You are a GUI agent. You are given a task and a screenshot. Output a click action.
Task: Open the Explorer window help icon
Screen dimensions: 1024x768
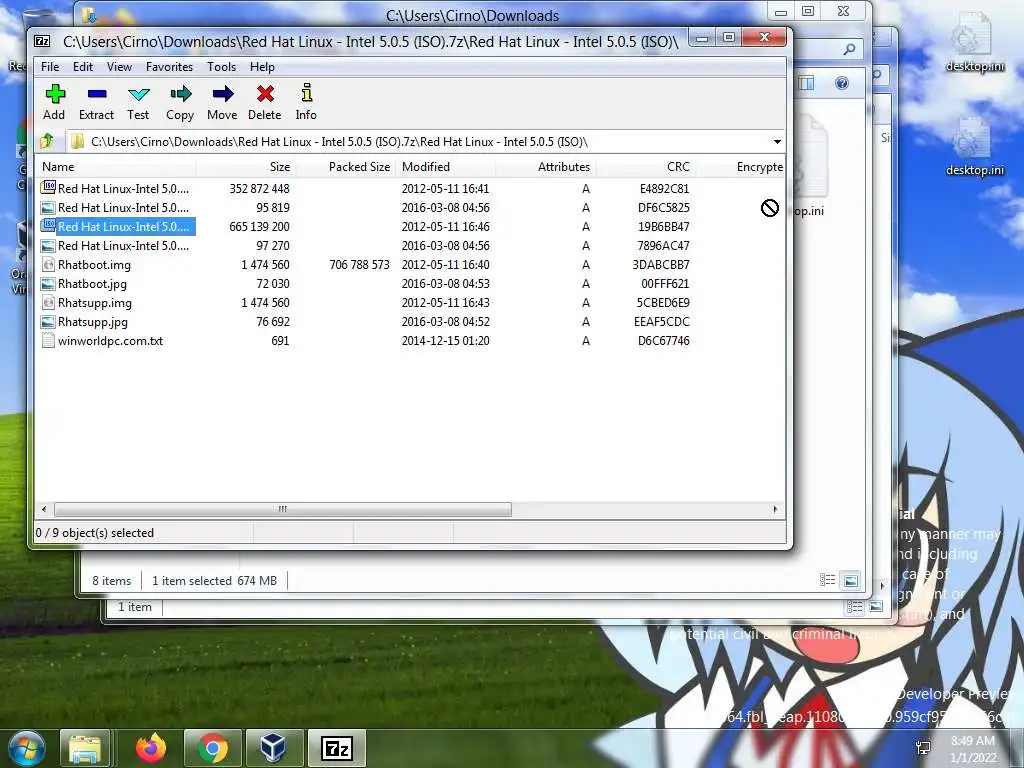tap(842, 83)
